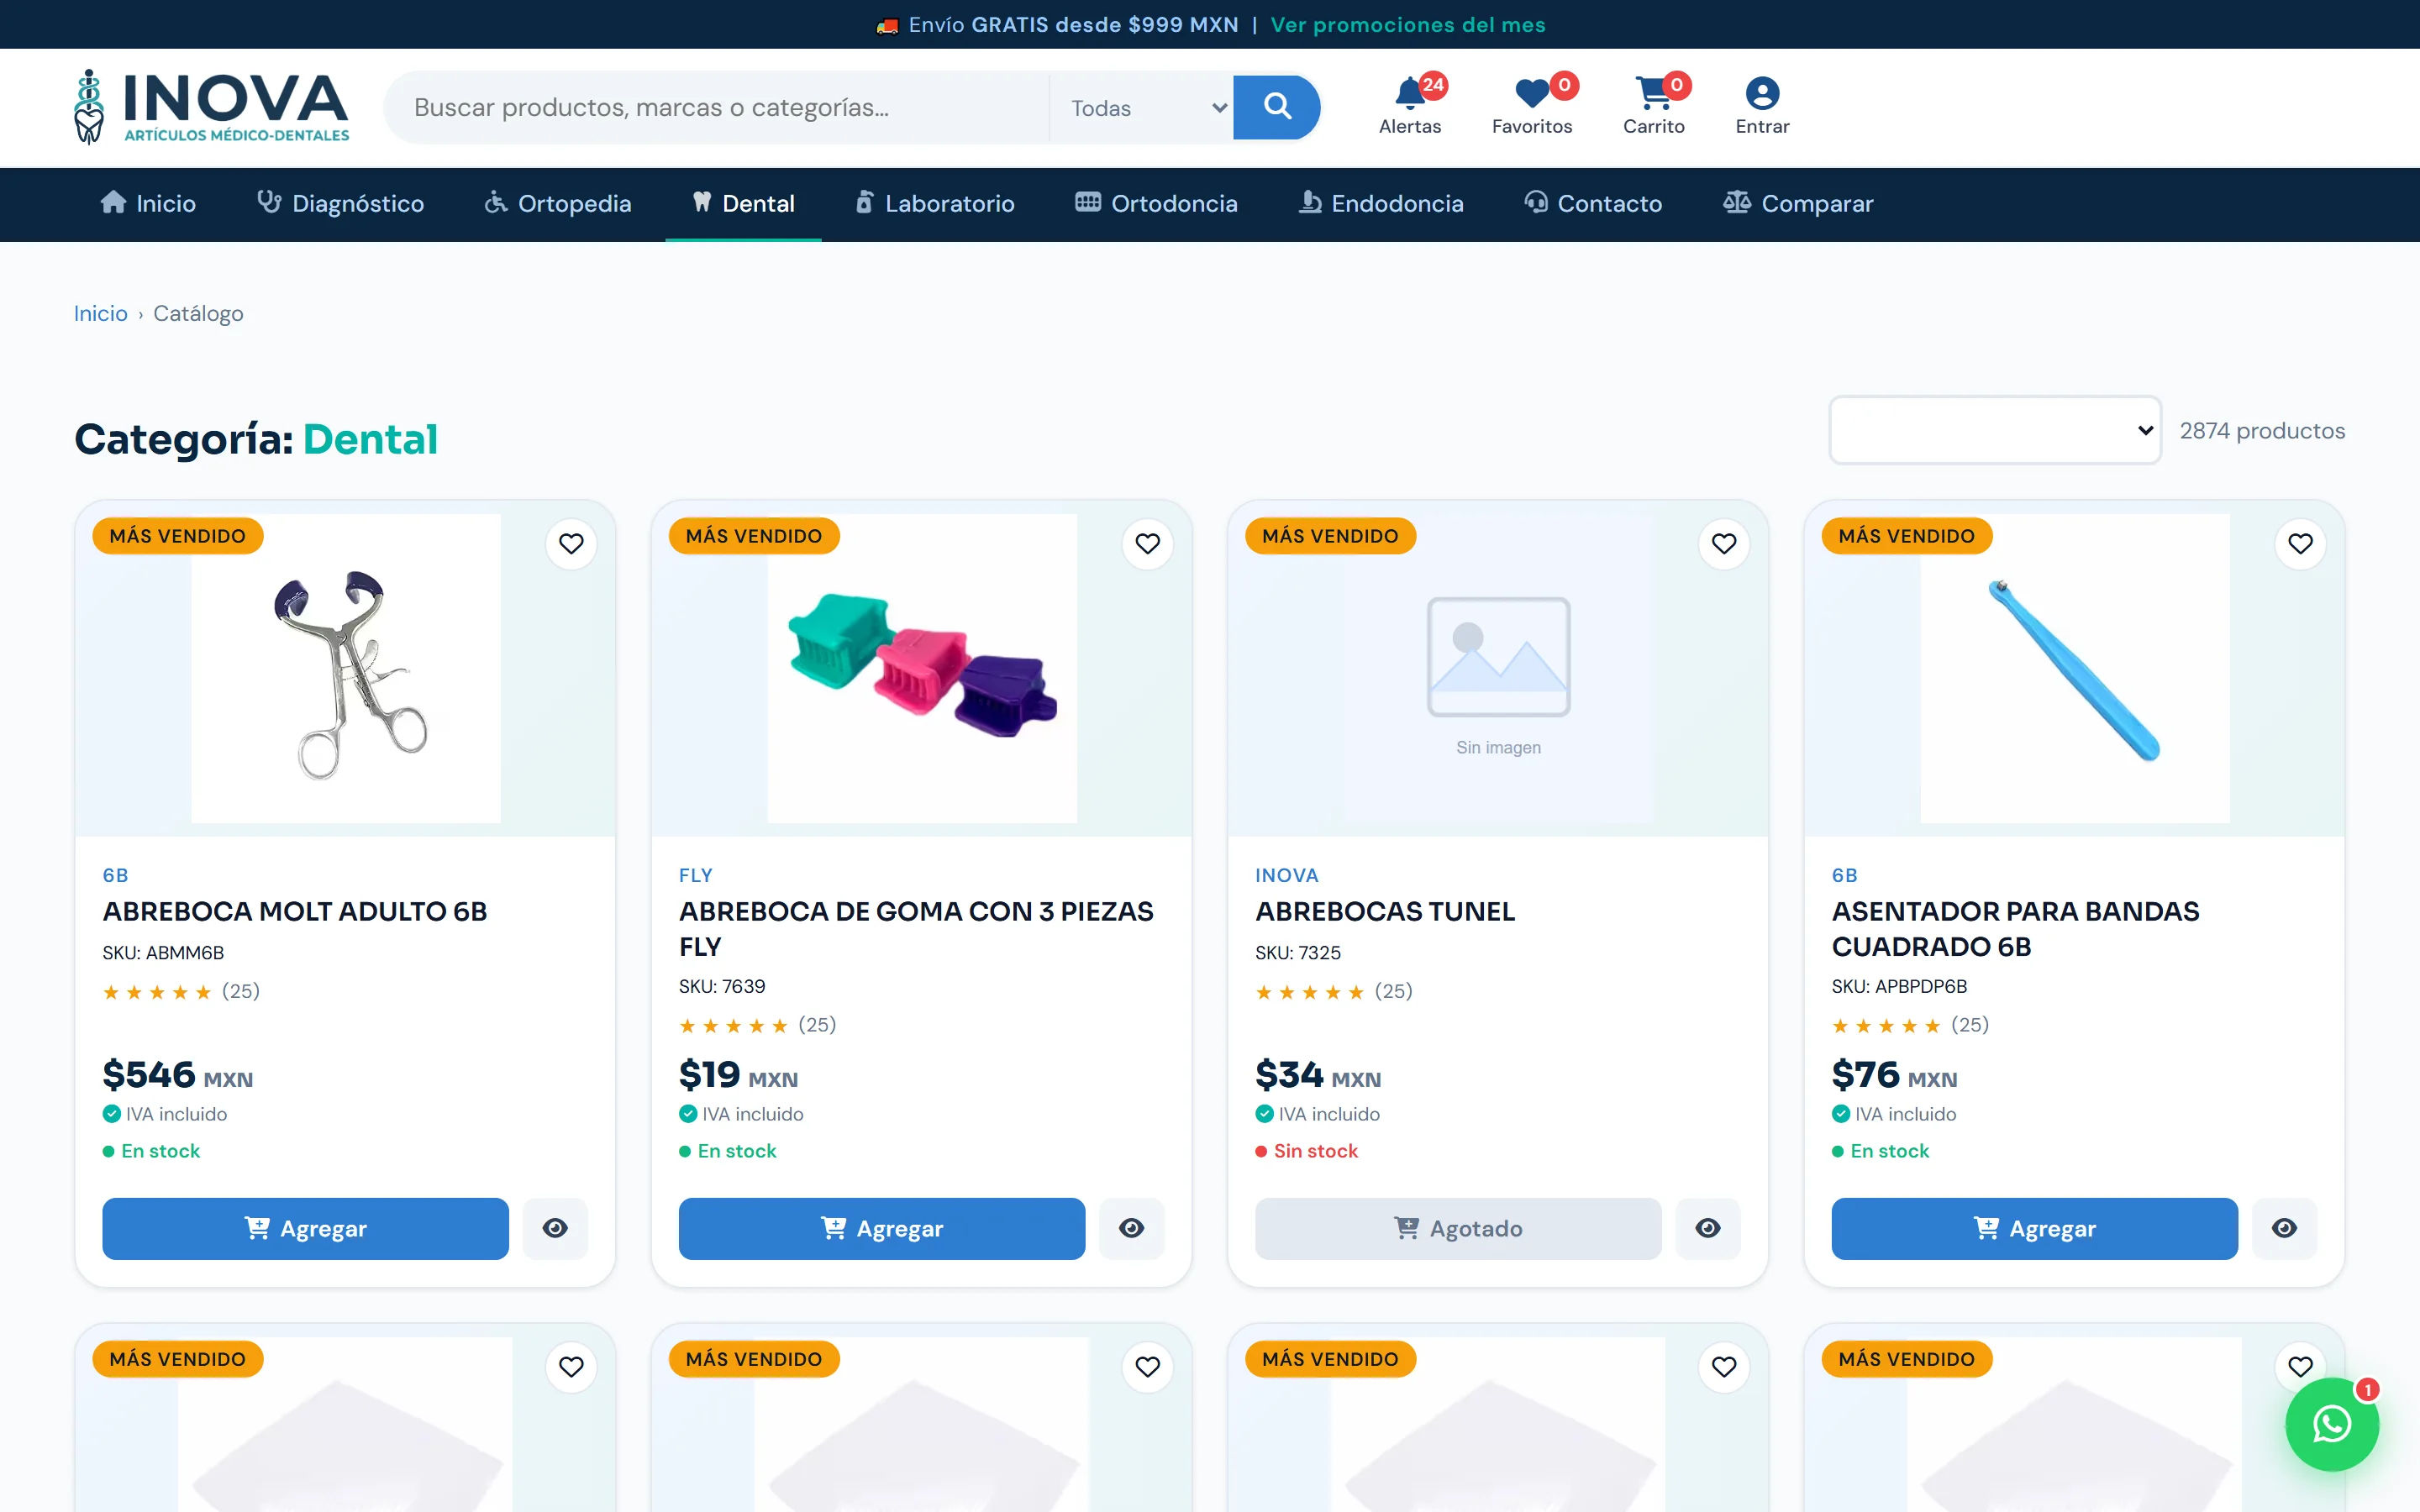2420x1512 pixels.
Task: Open the Diagnóstico menu item
Action: tap(341, 204)
